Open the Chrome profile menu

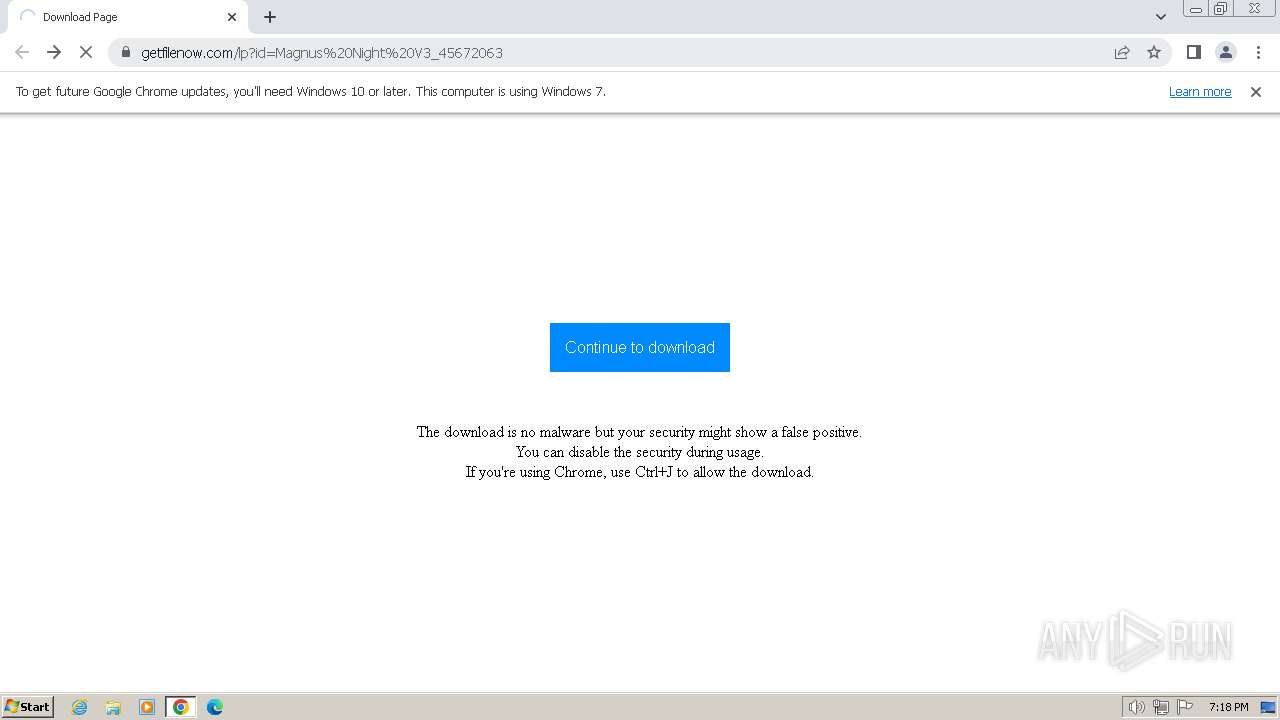1225,52
